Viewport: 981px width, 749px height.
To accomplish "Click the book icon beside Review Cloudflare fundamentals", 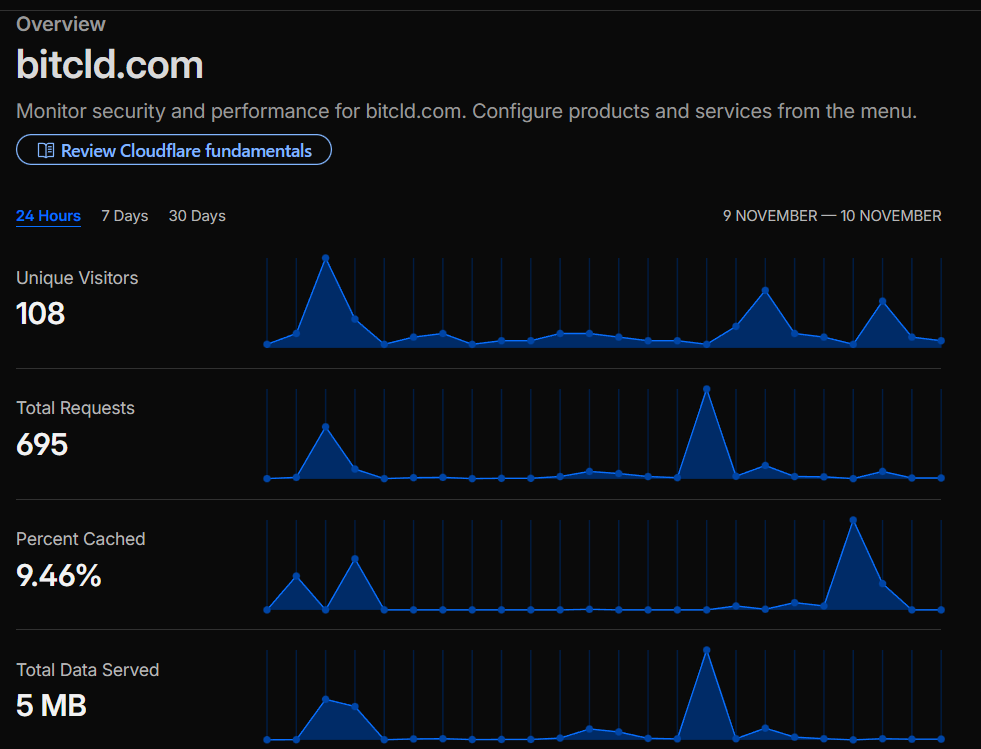I will [x=45, y=151].
